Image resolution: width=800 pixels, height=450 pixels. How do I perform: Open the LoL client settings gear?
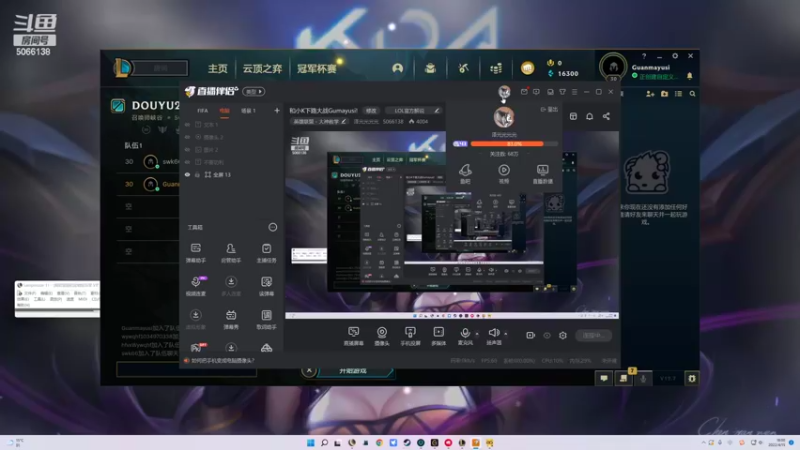click(675, 56)
